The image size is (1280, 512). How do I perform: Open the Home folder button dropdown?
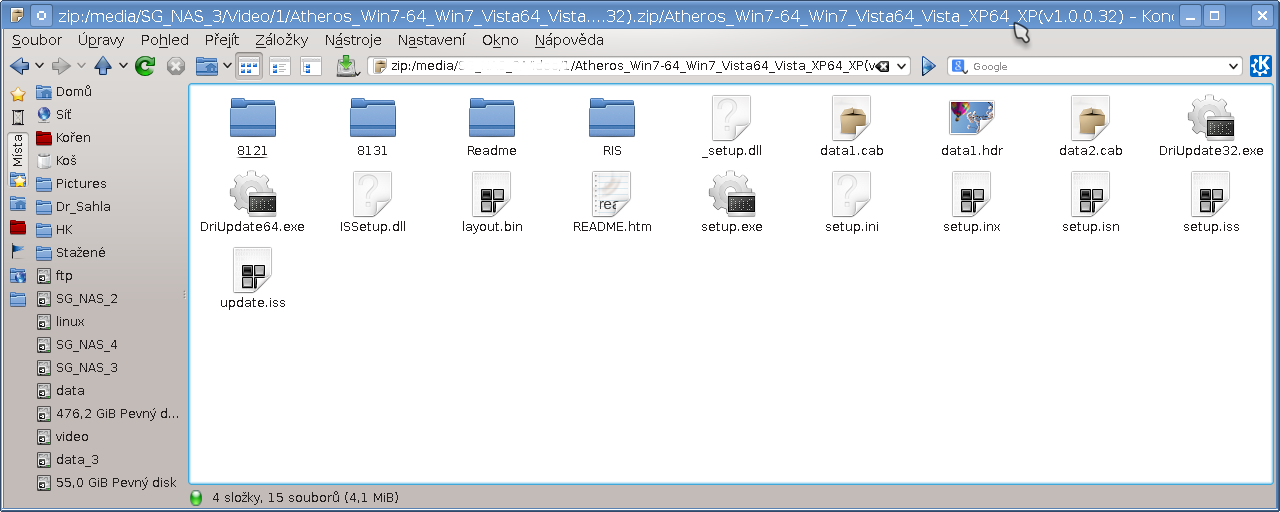click(x=226, y=66)
